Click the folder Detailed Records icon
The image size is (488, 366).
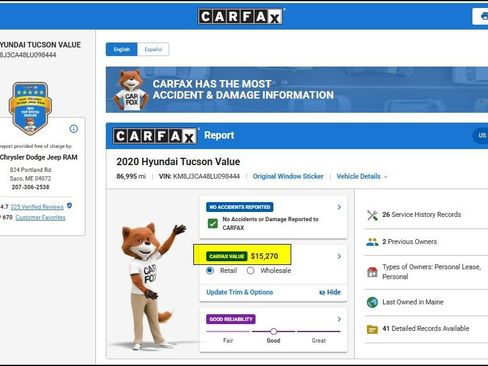point(372,329)
